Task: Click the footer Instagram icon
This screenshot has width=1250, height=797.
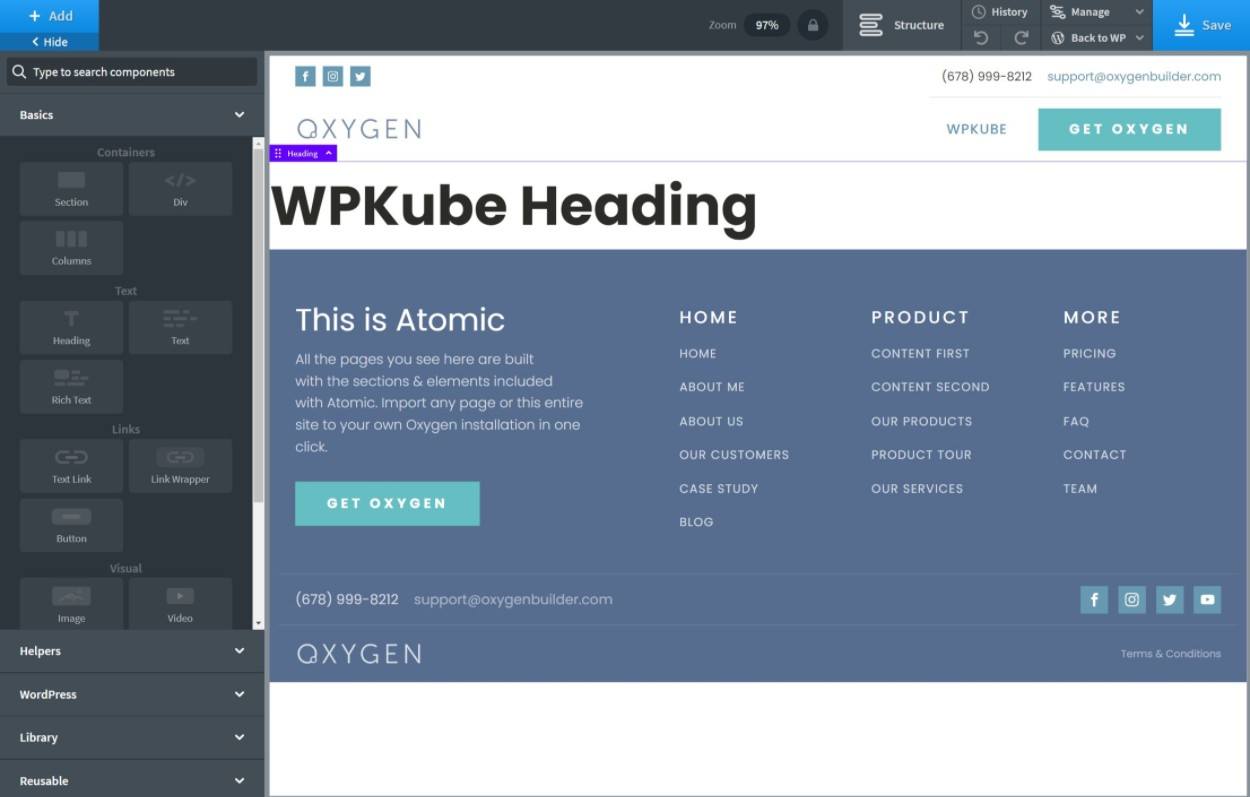Action: tap(1132, 600)
